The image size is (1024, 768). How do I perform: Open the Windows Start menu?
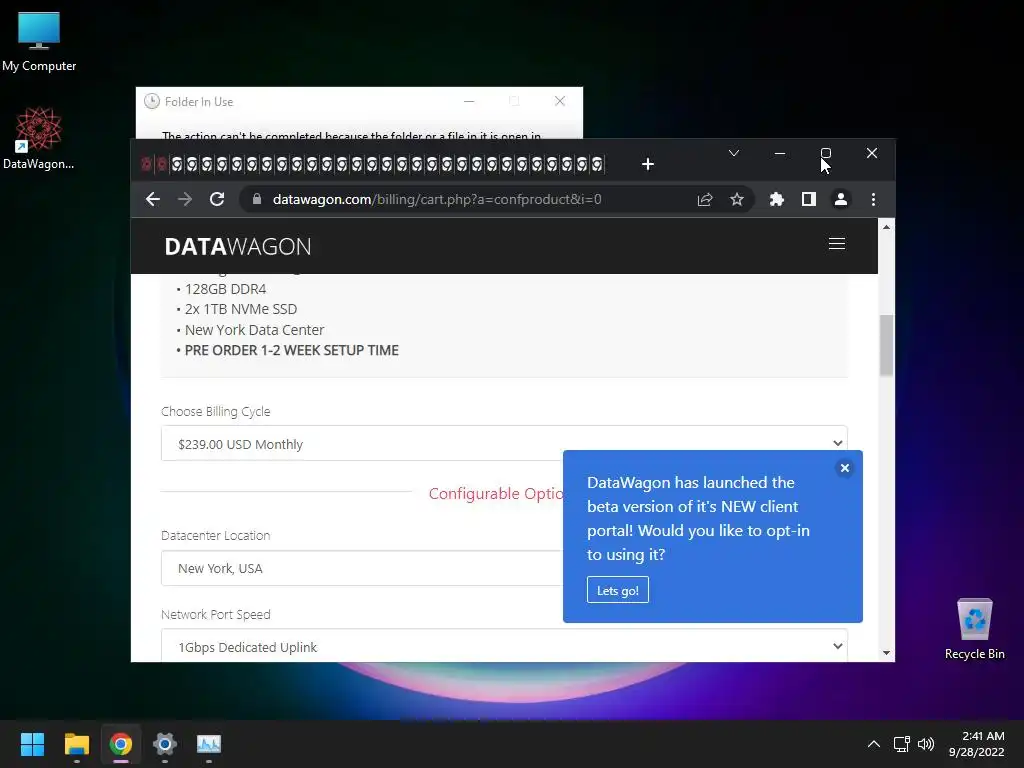pyautogui.click(x=32, y=744)
